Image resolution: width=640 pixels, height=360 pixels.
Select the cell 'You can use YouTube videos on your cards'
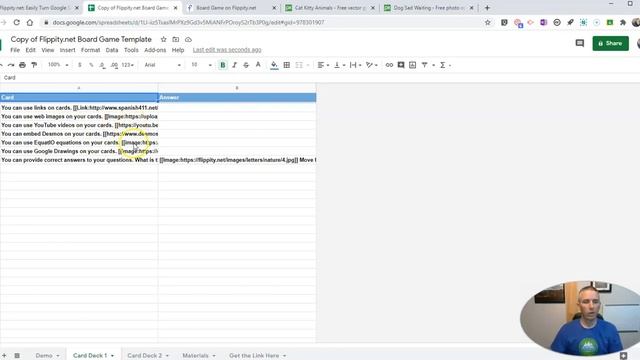click(x=79, y=125)
